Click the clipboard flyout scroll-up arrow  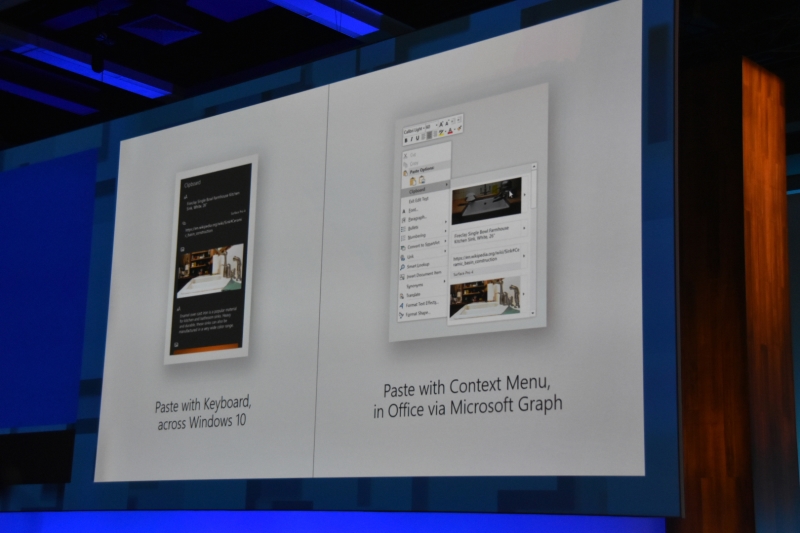pyautogui.click(x=534, y=166)
